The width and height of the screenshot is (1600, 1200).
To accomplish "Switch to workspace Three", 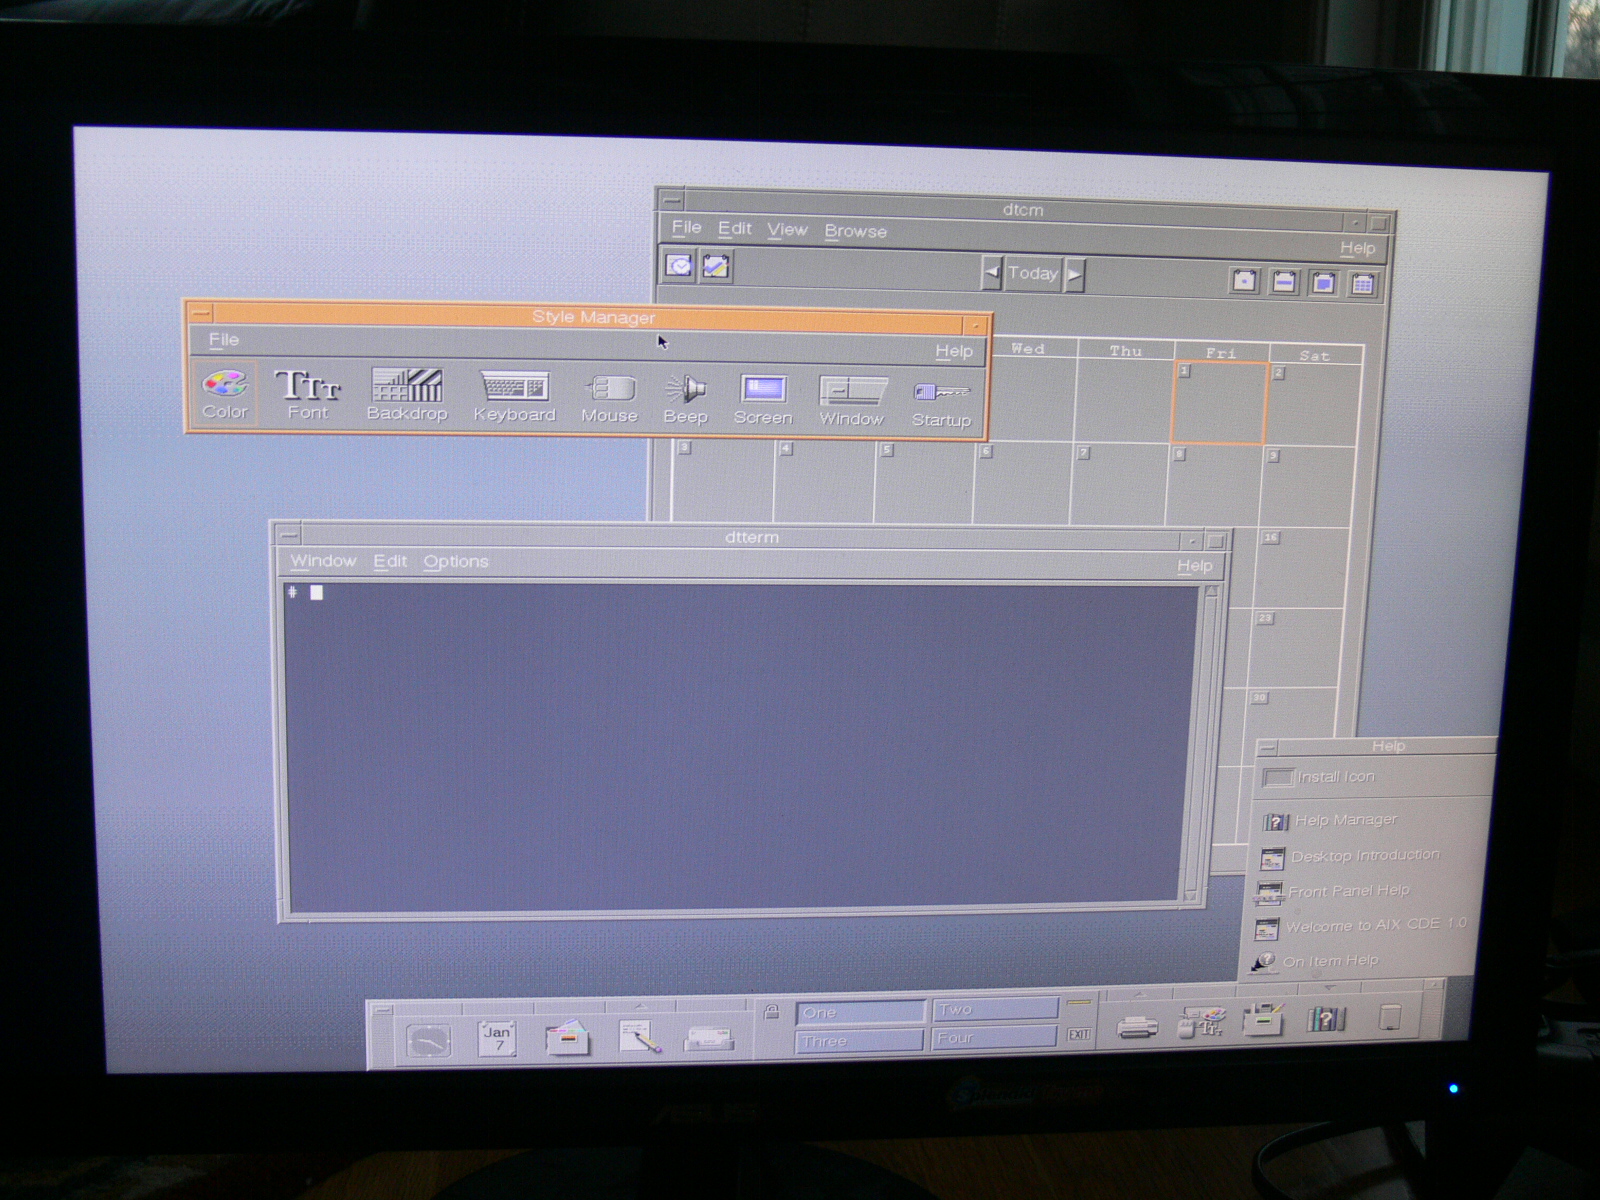I will coord(859,1041).
